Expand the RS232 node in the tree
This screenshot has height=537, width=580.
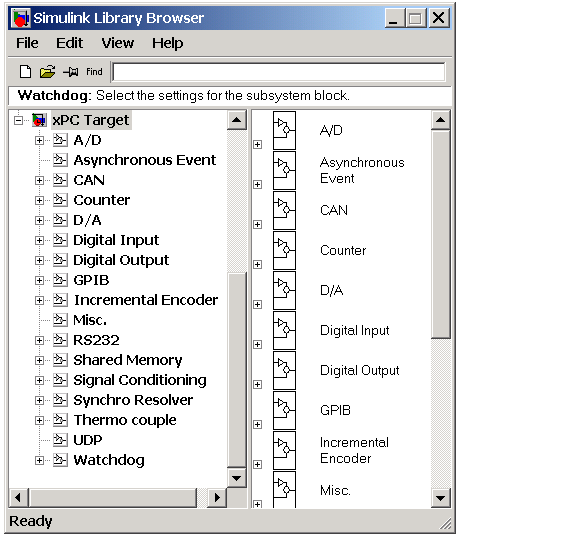point(39,340)
